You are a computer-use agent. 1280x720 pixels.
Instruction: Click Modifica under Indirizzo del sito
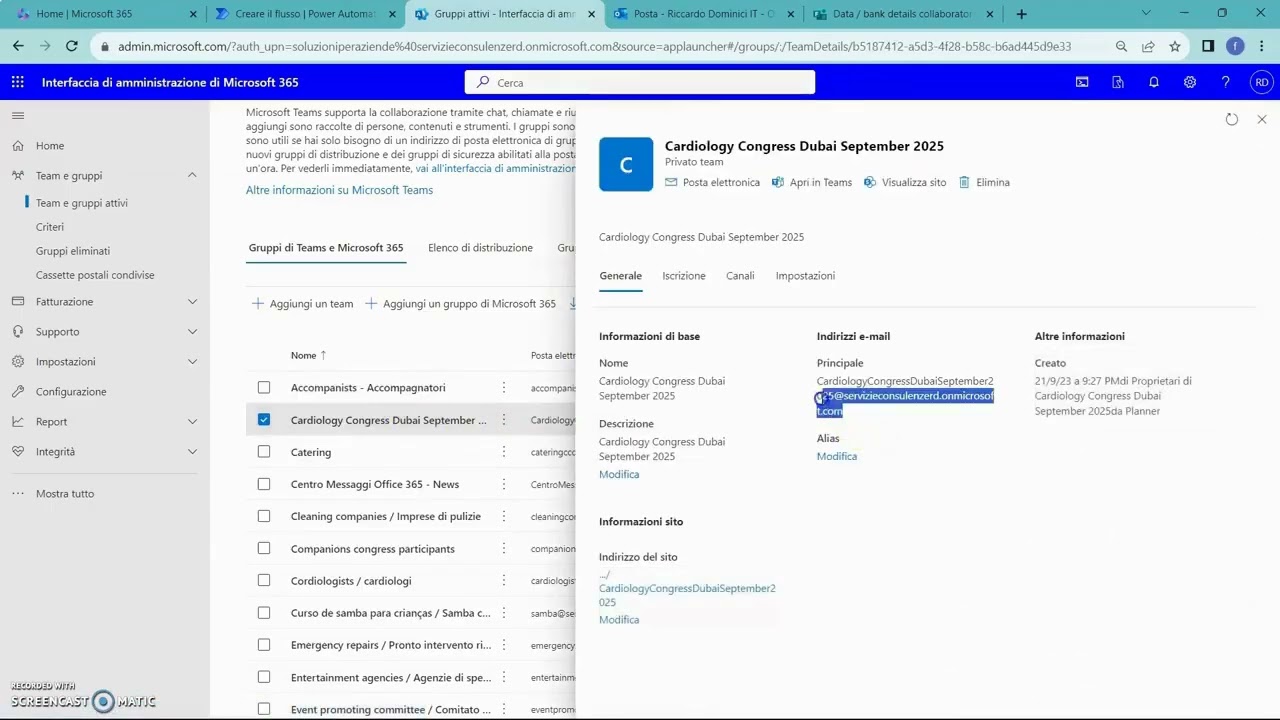(619, 620)
